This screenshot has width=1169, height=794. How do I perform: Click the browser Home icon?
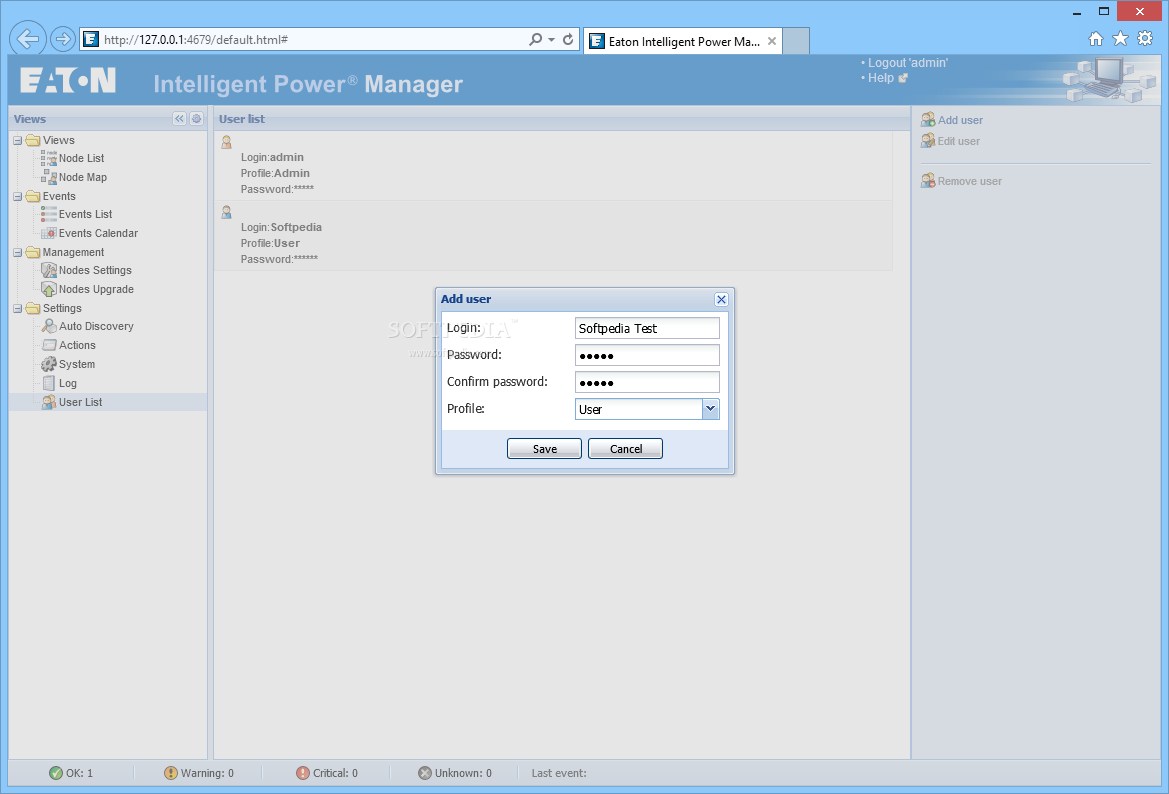pyautogui.click(x=1095, y=39)
